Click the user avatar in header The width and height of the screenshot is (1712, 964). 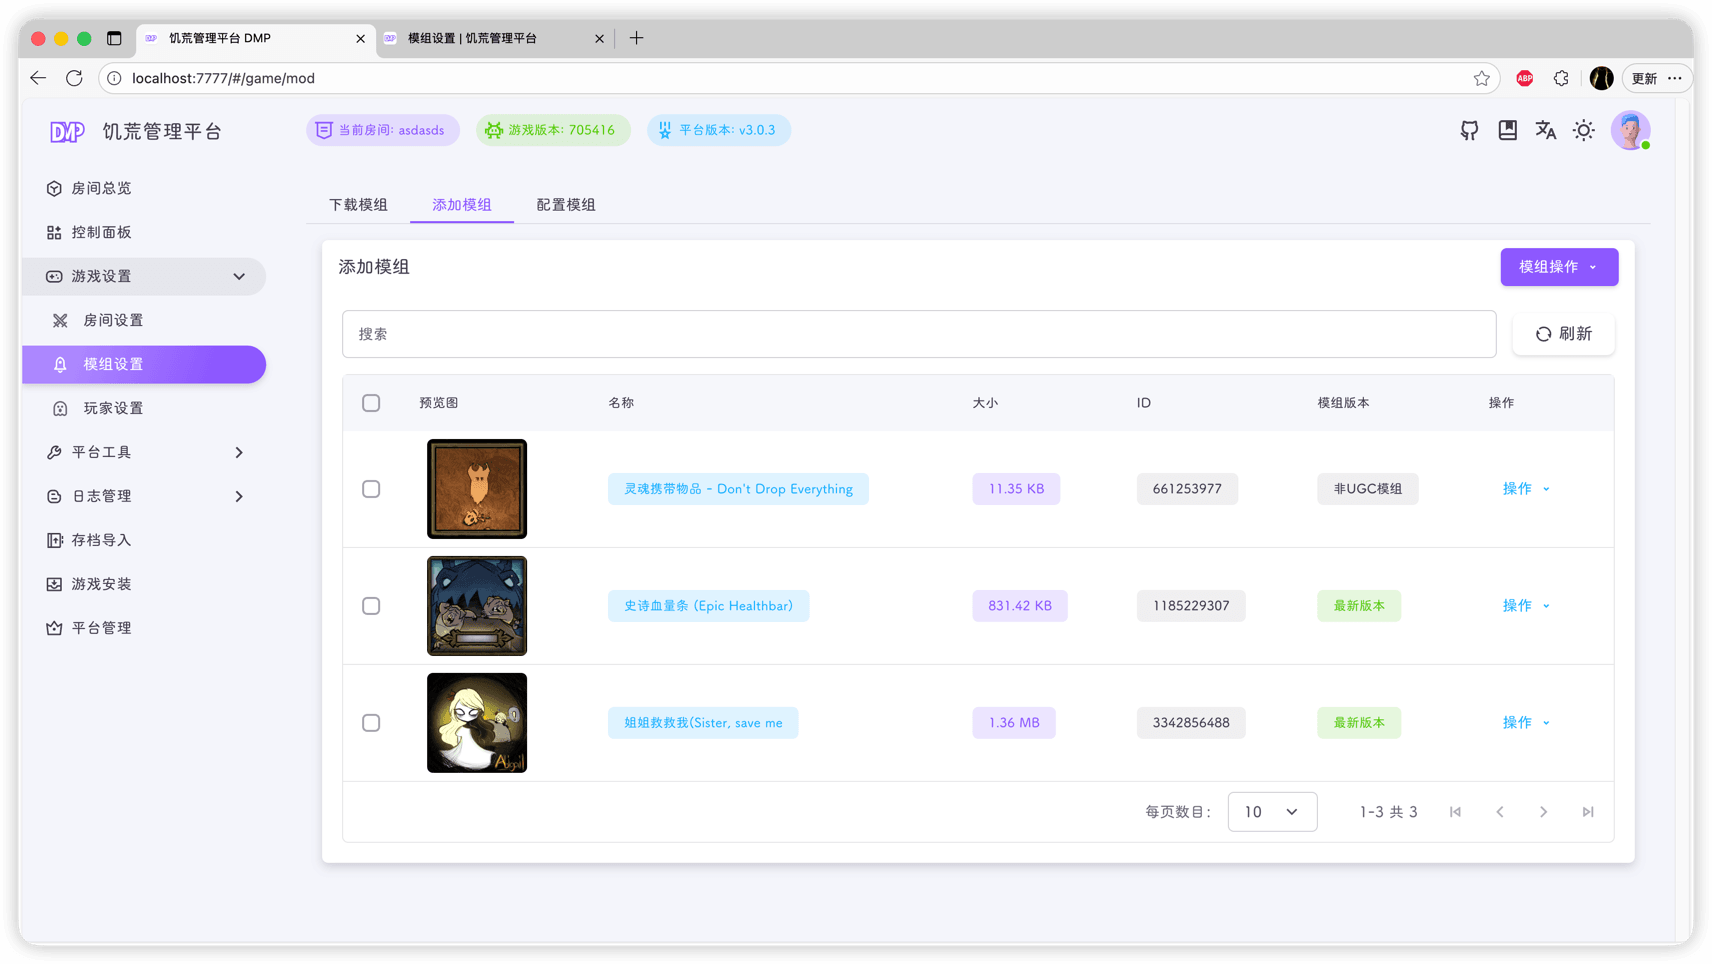(1630, 130)
